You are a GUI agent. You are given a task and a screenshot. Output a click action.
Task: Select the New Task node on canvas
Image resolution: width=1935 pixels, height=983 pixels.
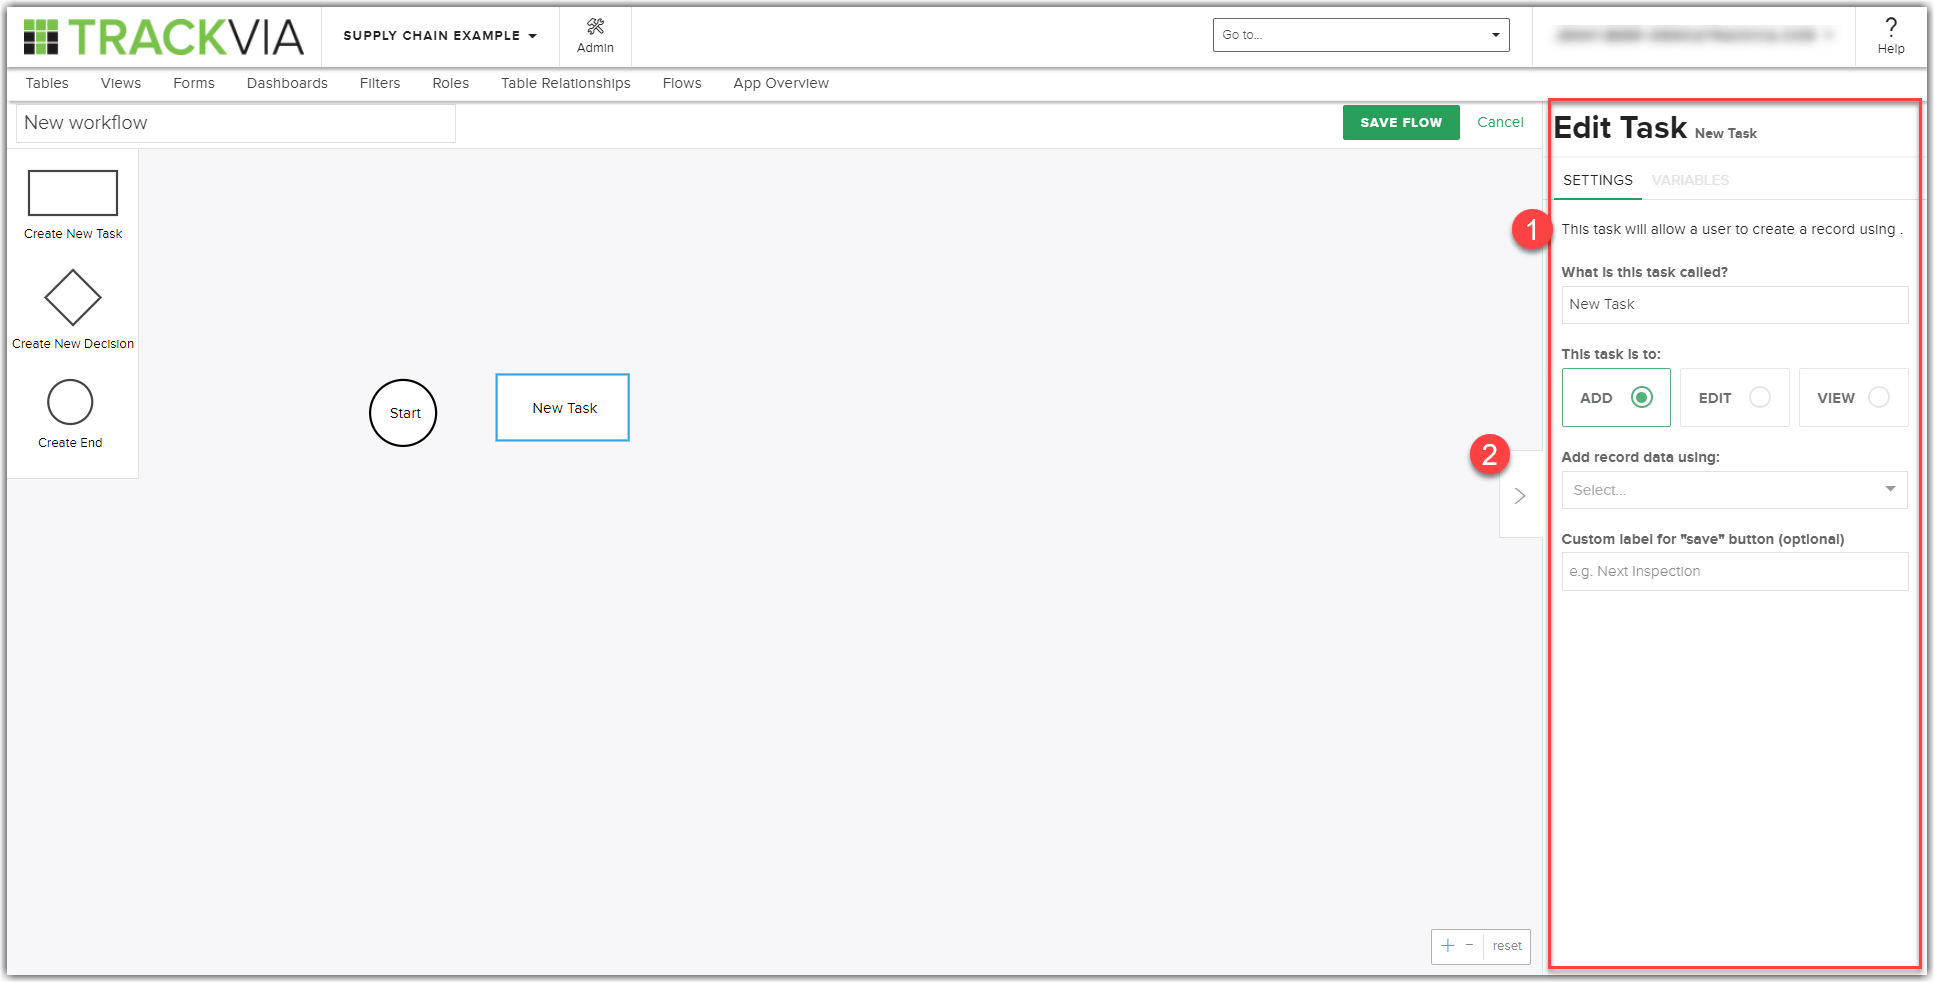(563, 408)
